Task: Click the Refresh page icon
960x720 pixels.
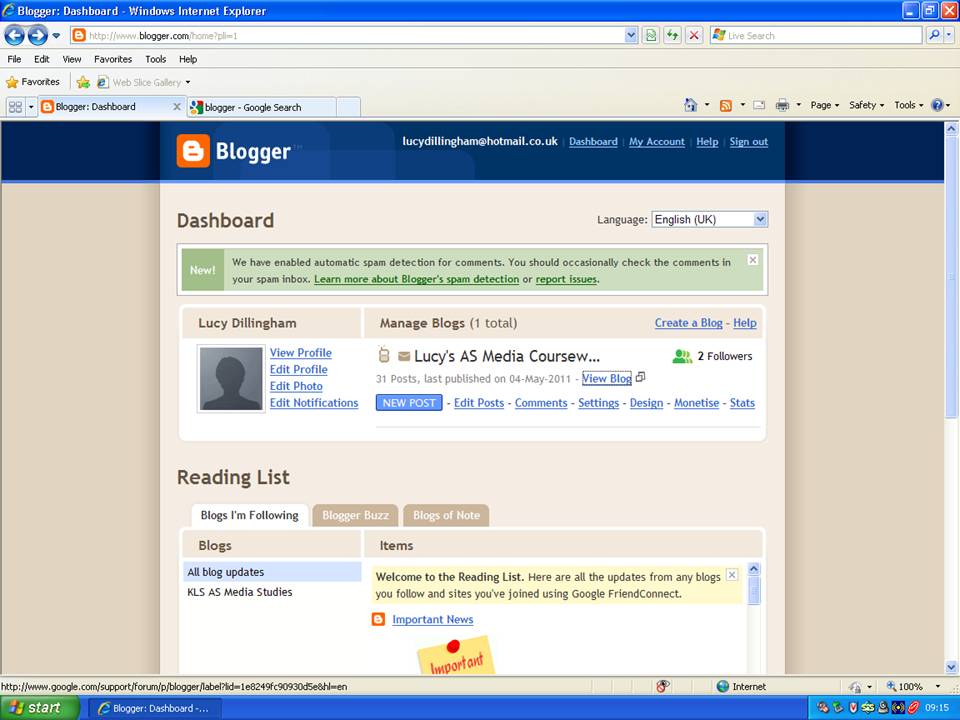Action: pyautogui.click(x=672, y=36)
